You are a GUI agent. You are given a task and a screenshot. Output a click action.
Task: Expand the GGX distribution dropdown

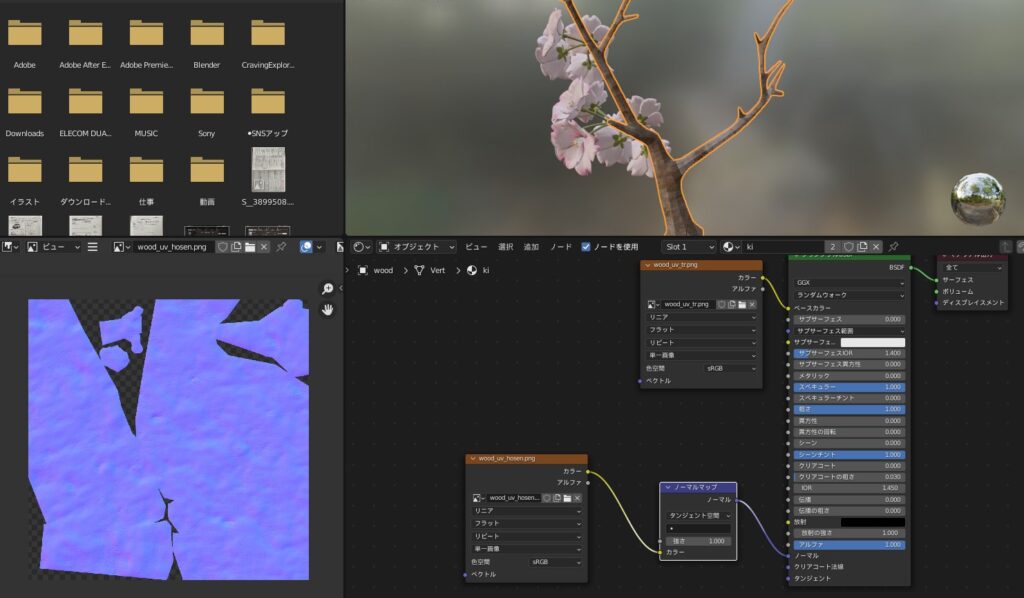coord(849,282)
